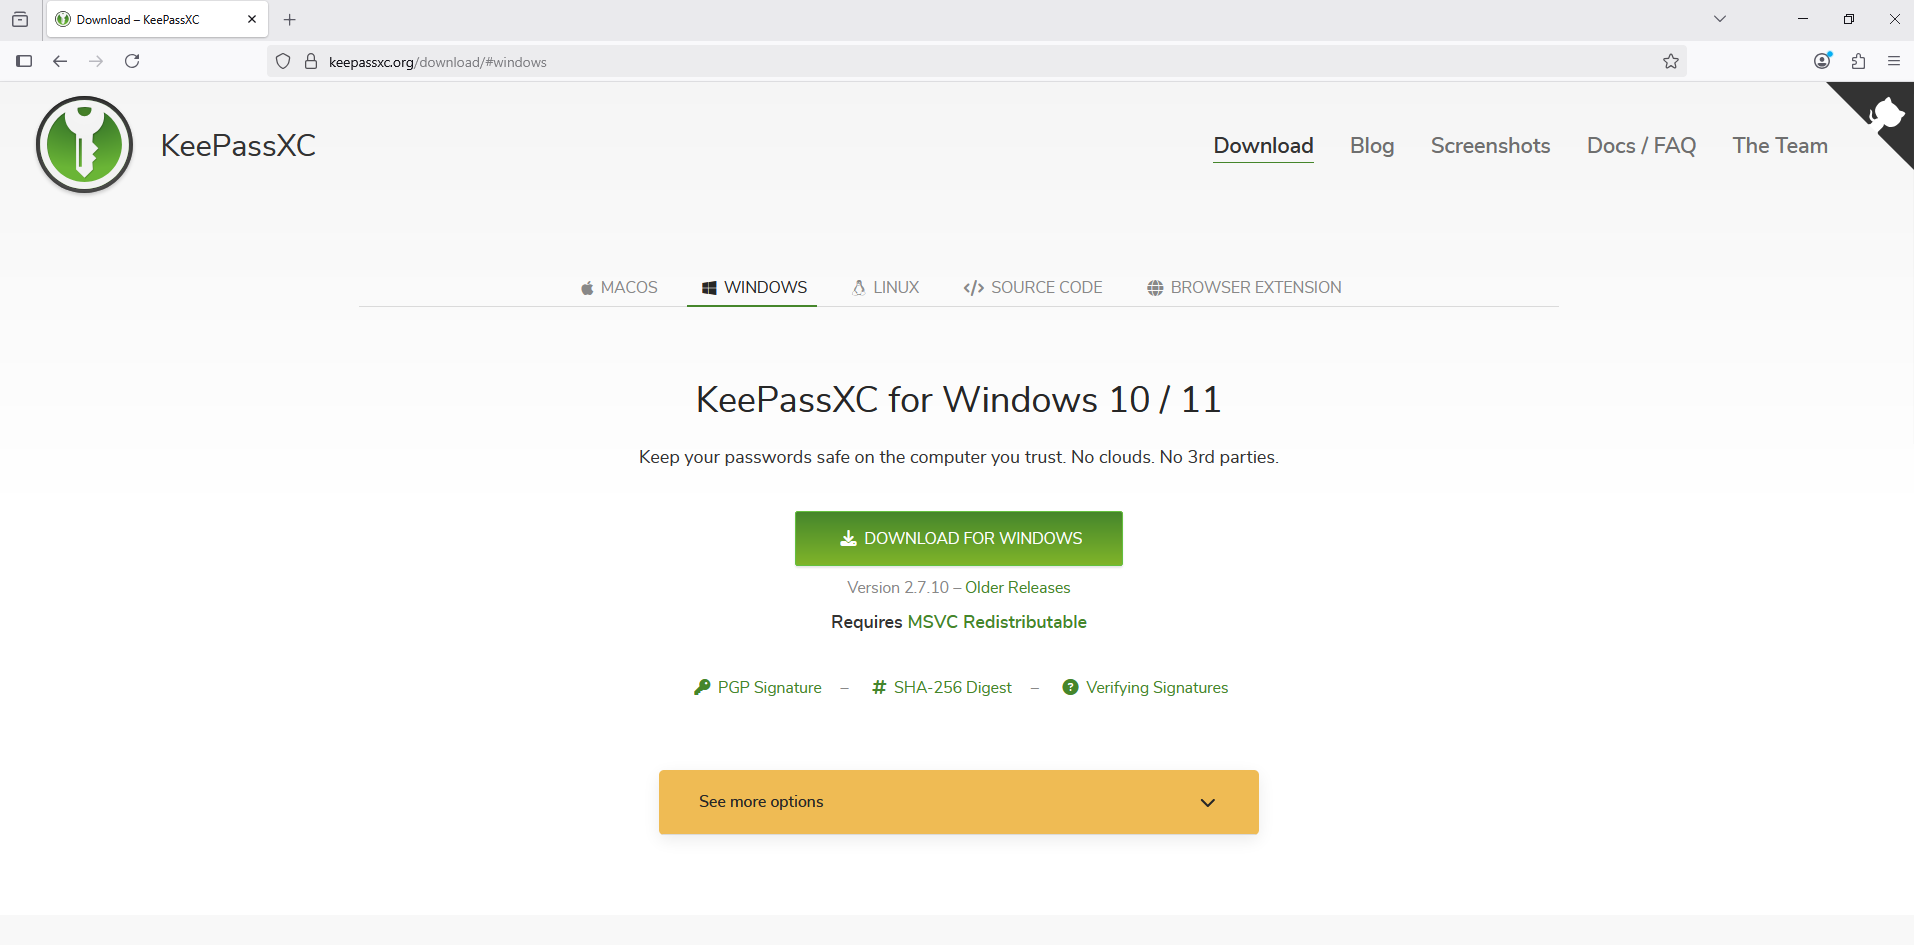The width and height of the screenshot is (1914, 945).
Task: Toggle the sidebar icon in toolbar
Action: (x=24, y=61)
